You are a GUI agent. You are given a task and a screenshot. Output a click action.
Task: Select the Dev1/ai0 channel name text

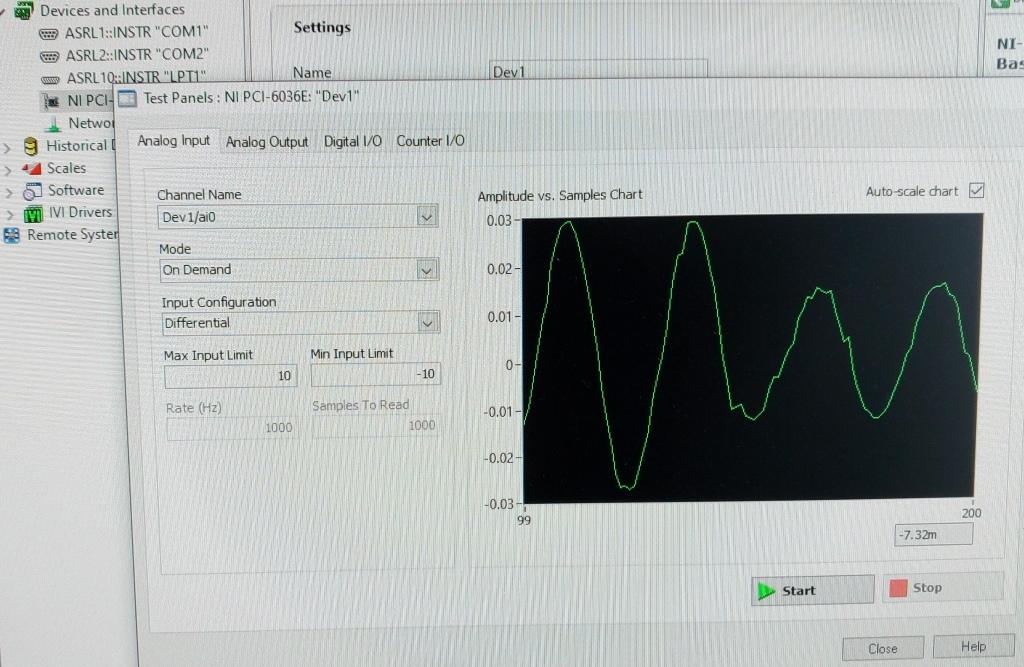coord(189,218)
